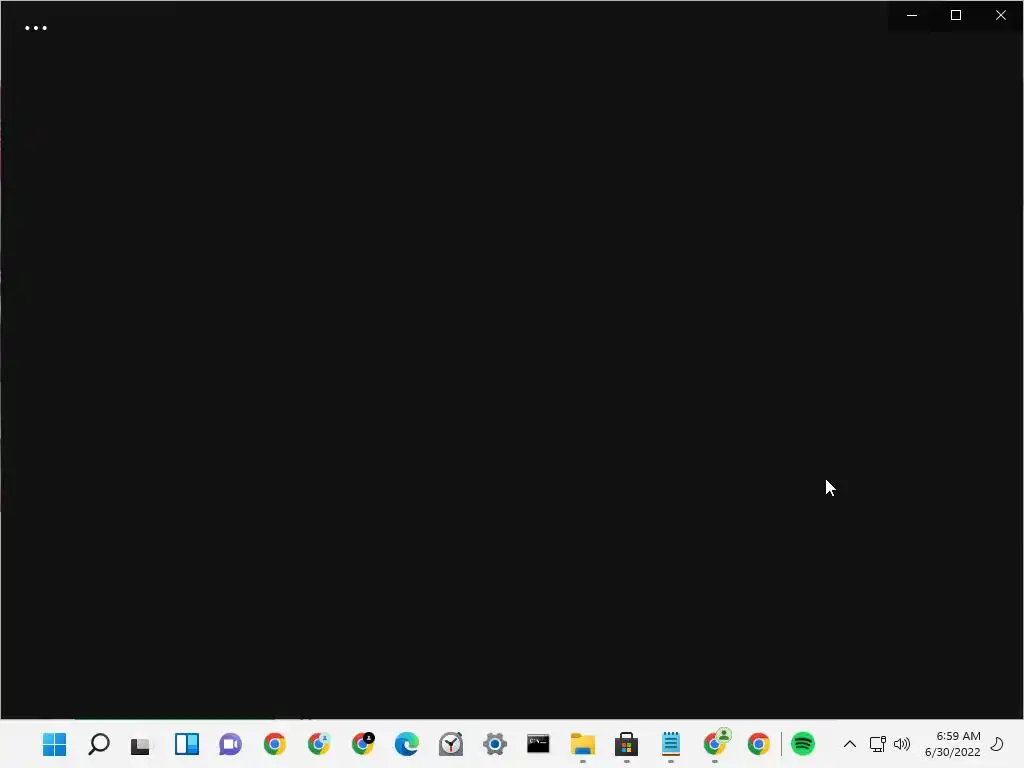Open the Settings gear icon
This screenshot has height=768, width=1024.
coord(495,744)
